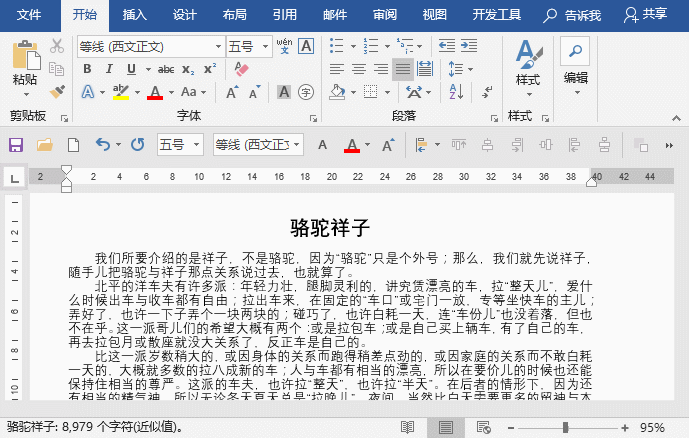The width and height of the screenshot is (689, 438).
Task: Click the Save icon in quick access toolbar
Action: point(16,145)
